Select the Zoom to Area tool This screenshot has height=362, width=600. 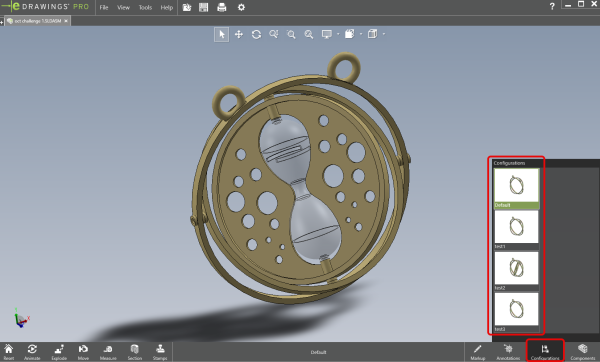(x=291, y=34)
